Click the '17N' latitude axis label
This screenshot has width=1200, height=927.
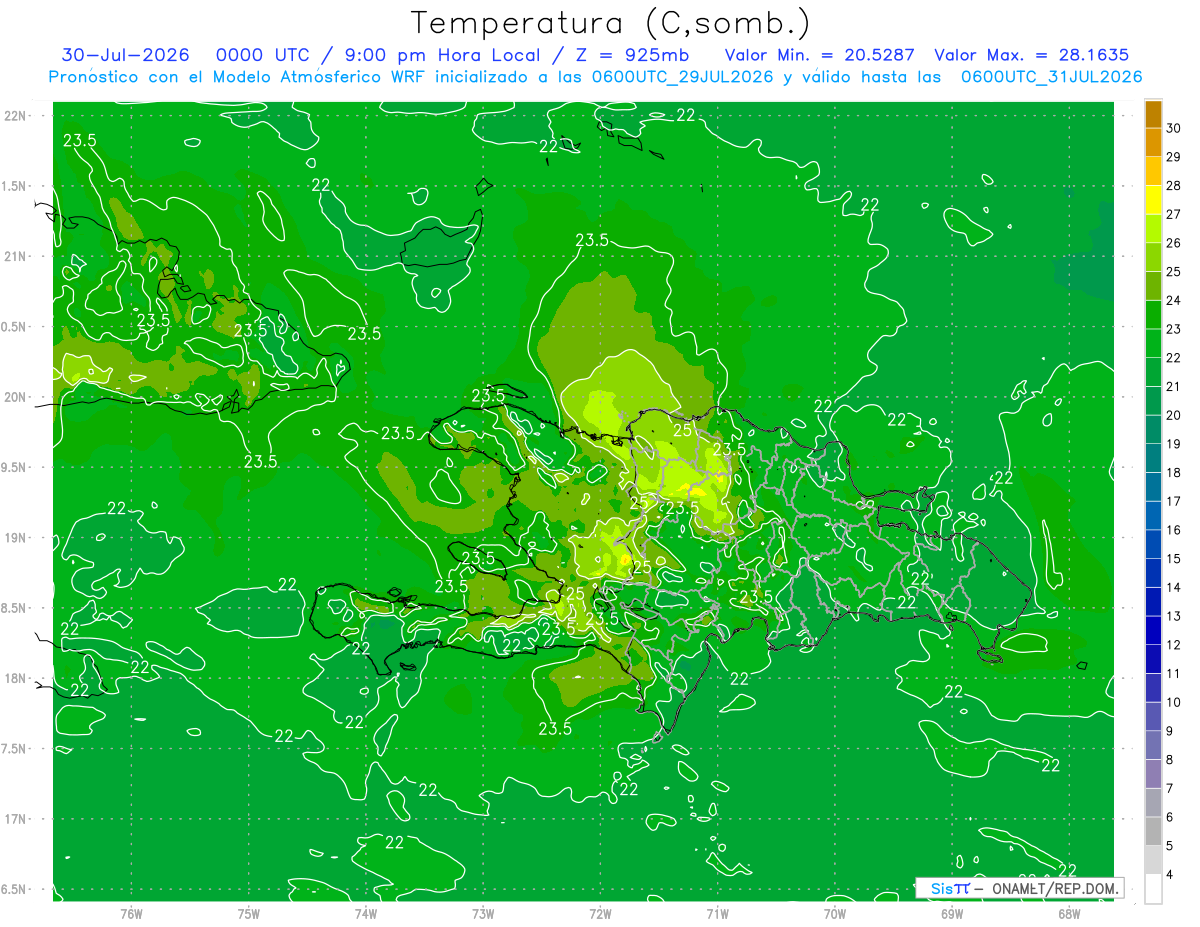17,818
